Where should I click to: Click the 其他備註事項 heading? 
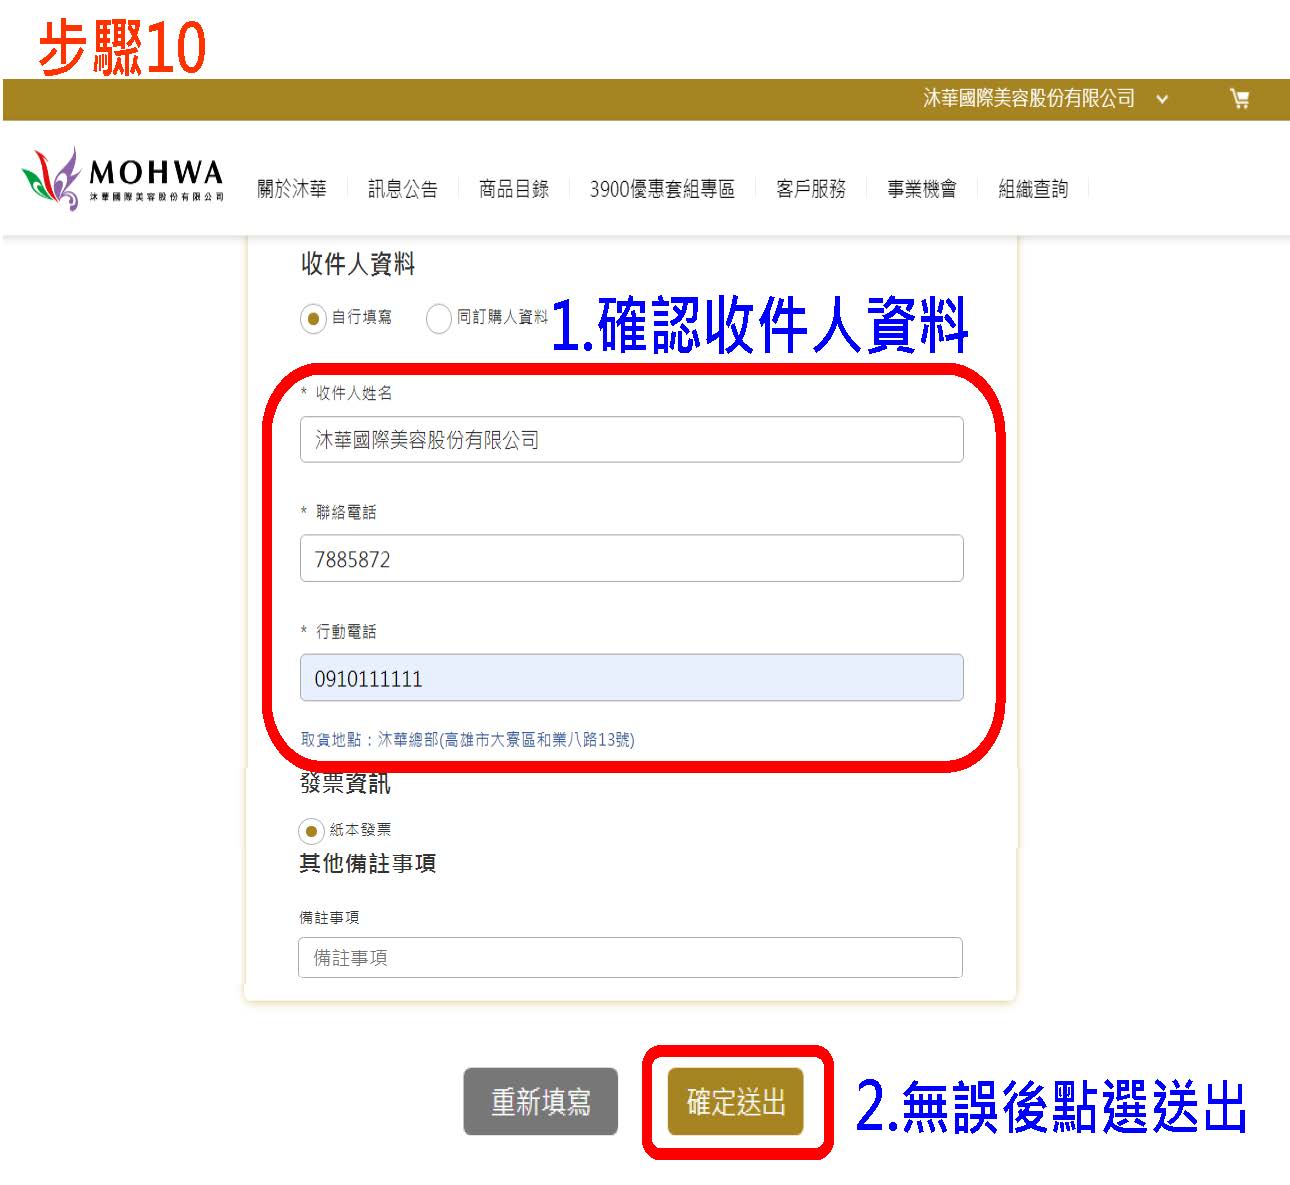368,864
